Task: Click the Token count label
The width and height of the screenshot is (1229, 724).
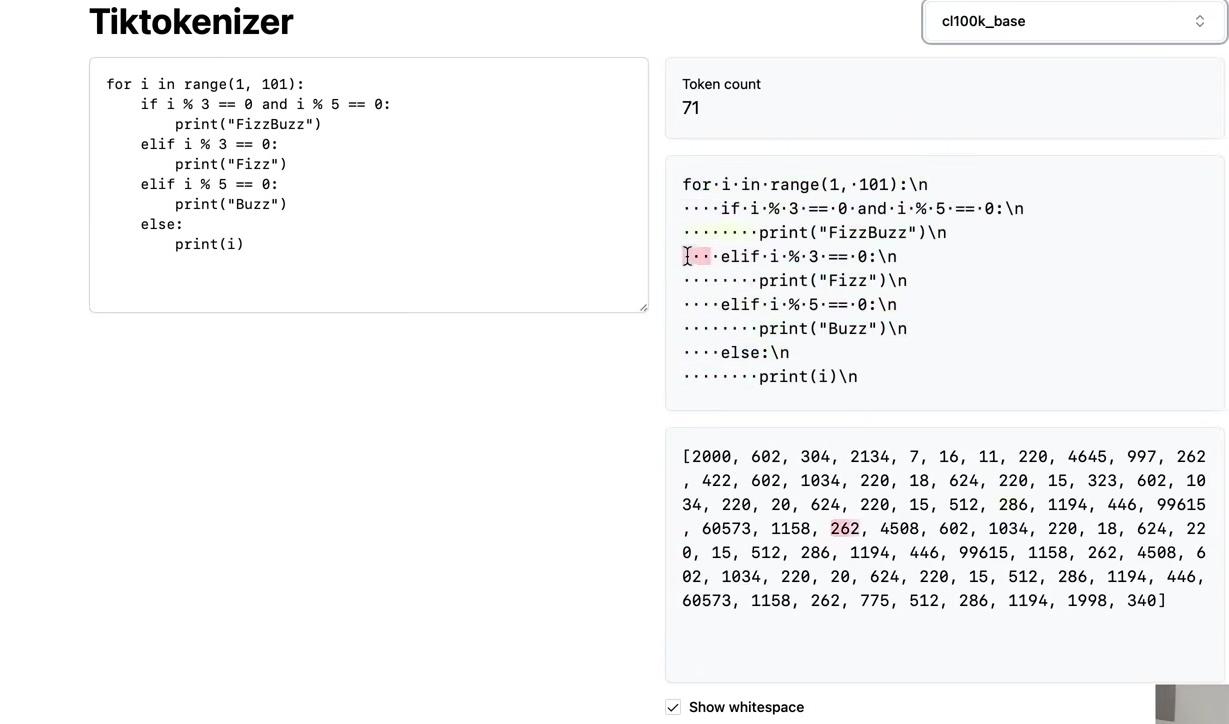Action: [721, 84]
